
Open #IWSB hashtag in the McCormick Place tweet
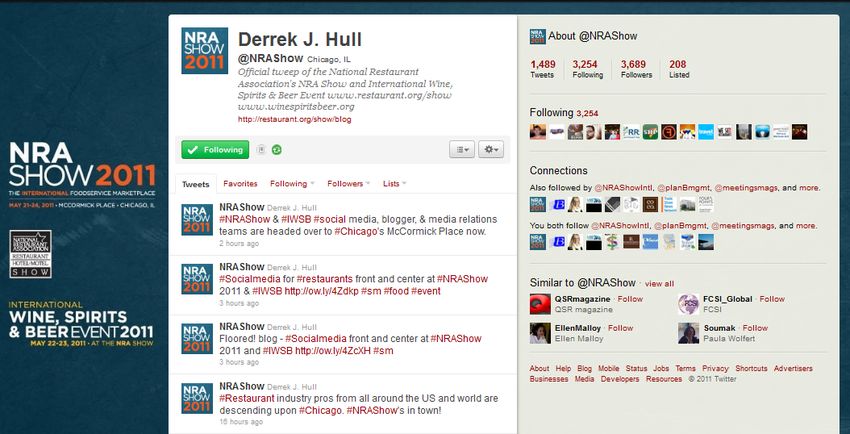[x=295, y=219]
